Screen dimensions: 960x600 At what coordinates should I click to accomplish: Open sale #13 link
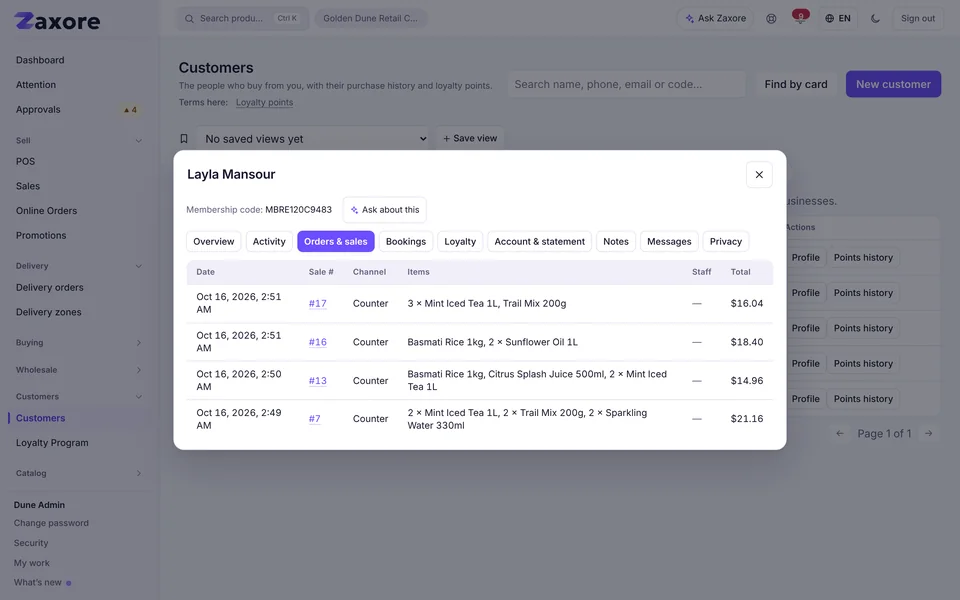[x=318, y=380]
